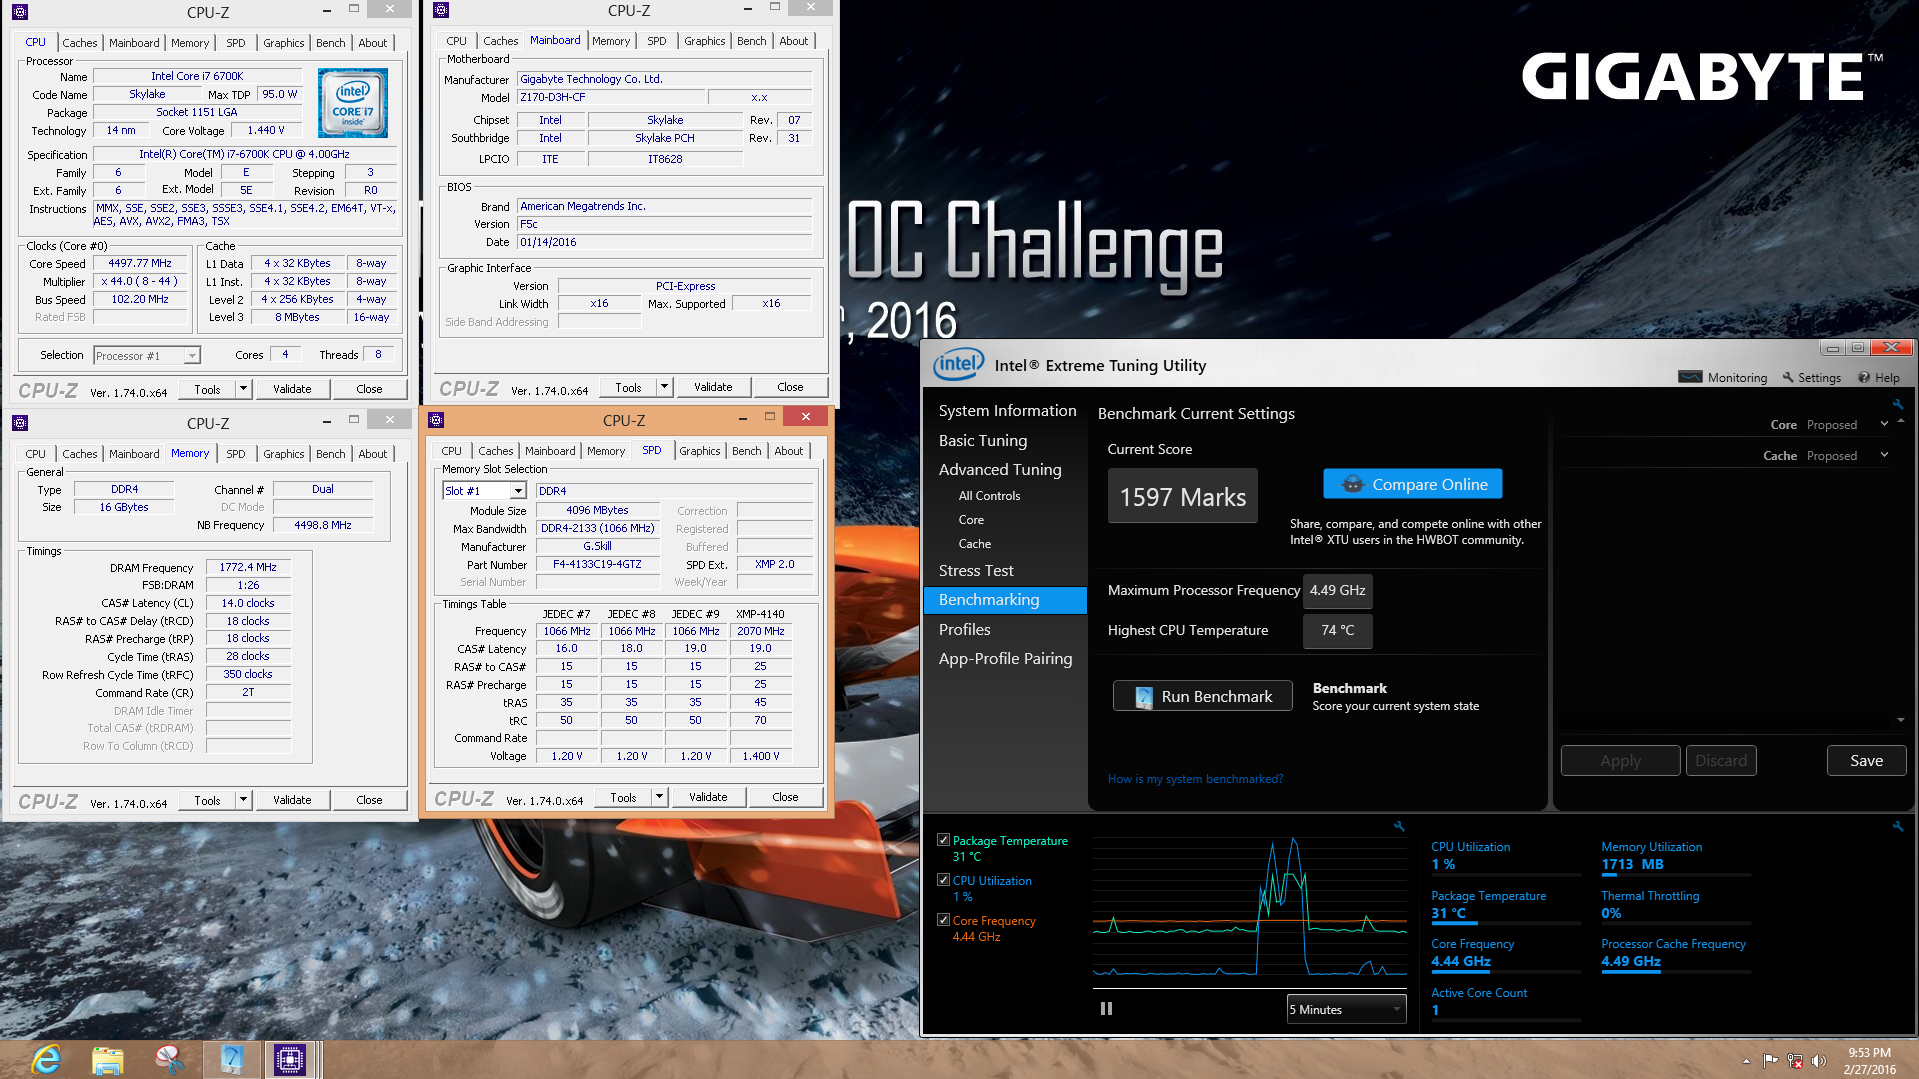Open Internet Explorer from the taskbar
Image resolution: width=1919 pixels, height=1079 pixels.
[46, 1059]
